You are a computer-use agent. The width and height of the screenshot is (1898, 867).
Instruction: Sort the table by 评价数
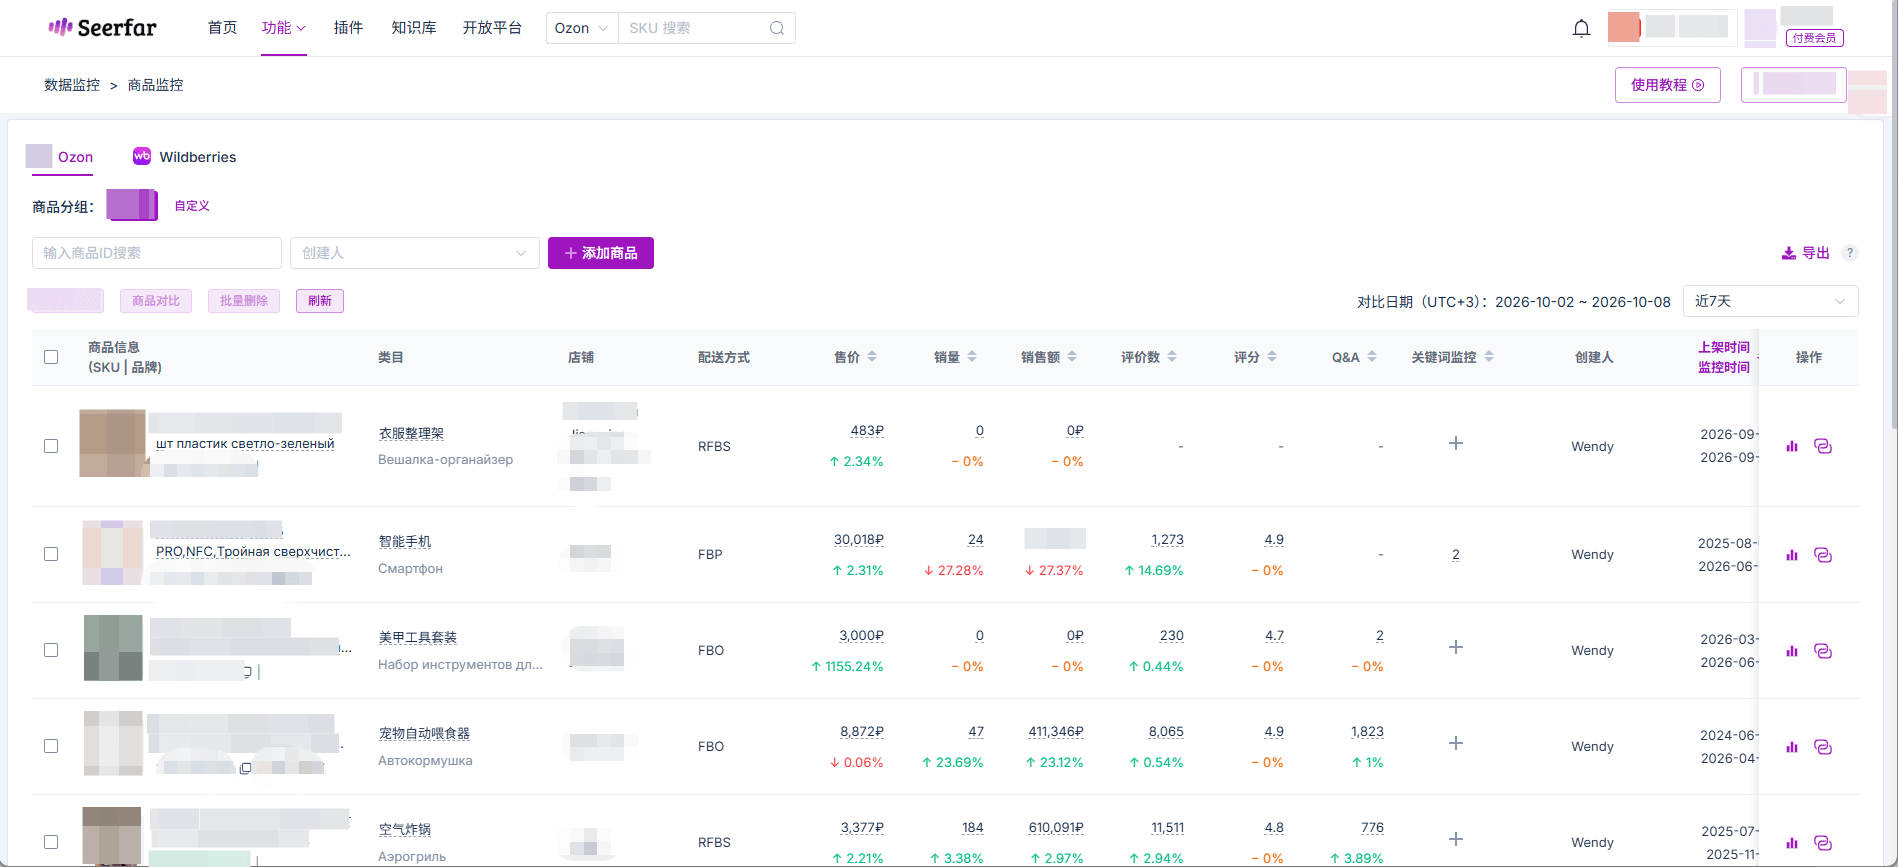click(1172, 357)
